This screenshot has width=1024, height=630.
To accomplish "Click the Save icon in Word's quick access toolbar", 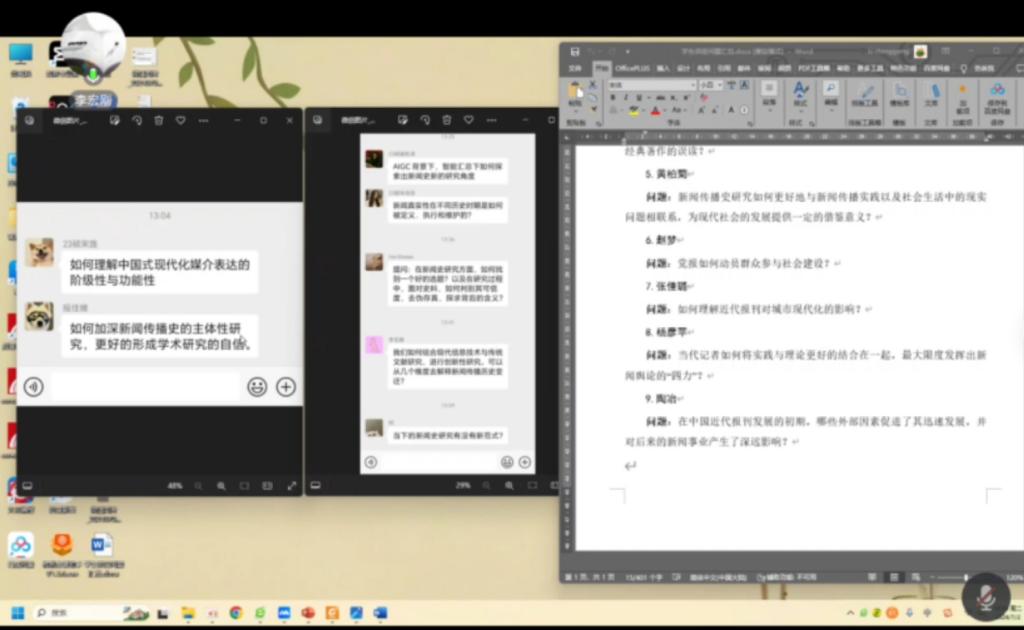I will click(x=575, y=51).
